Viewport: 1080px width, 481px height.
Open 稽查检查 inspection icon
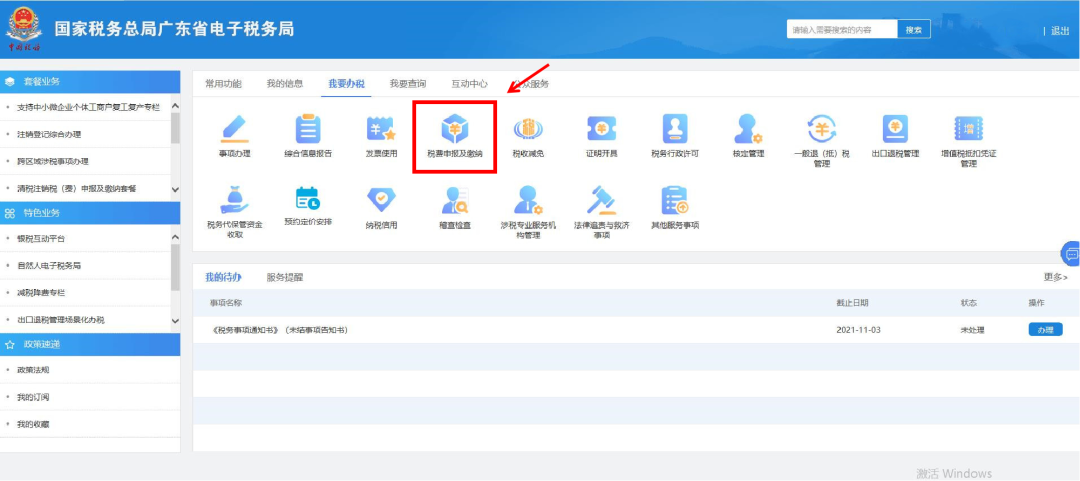click(x=455, y=200)
